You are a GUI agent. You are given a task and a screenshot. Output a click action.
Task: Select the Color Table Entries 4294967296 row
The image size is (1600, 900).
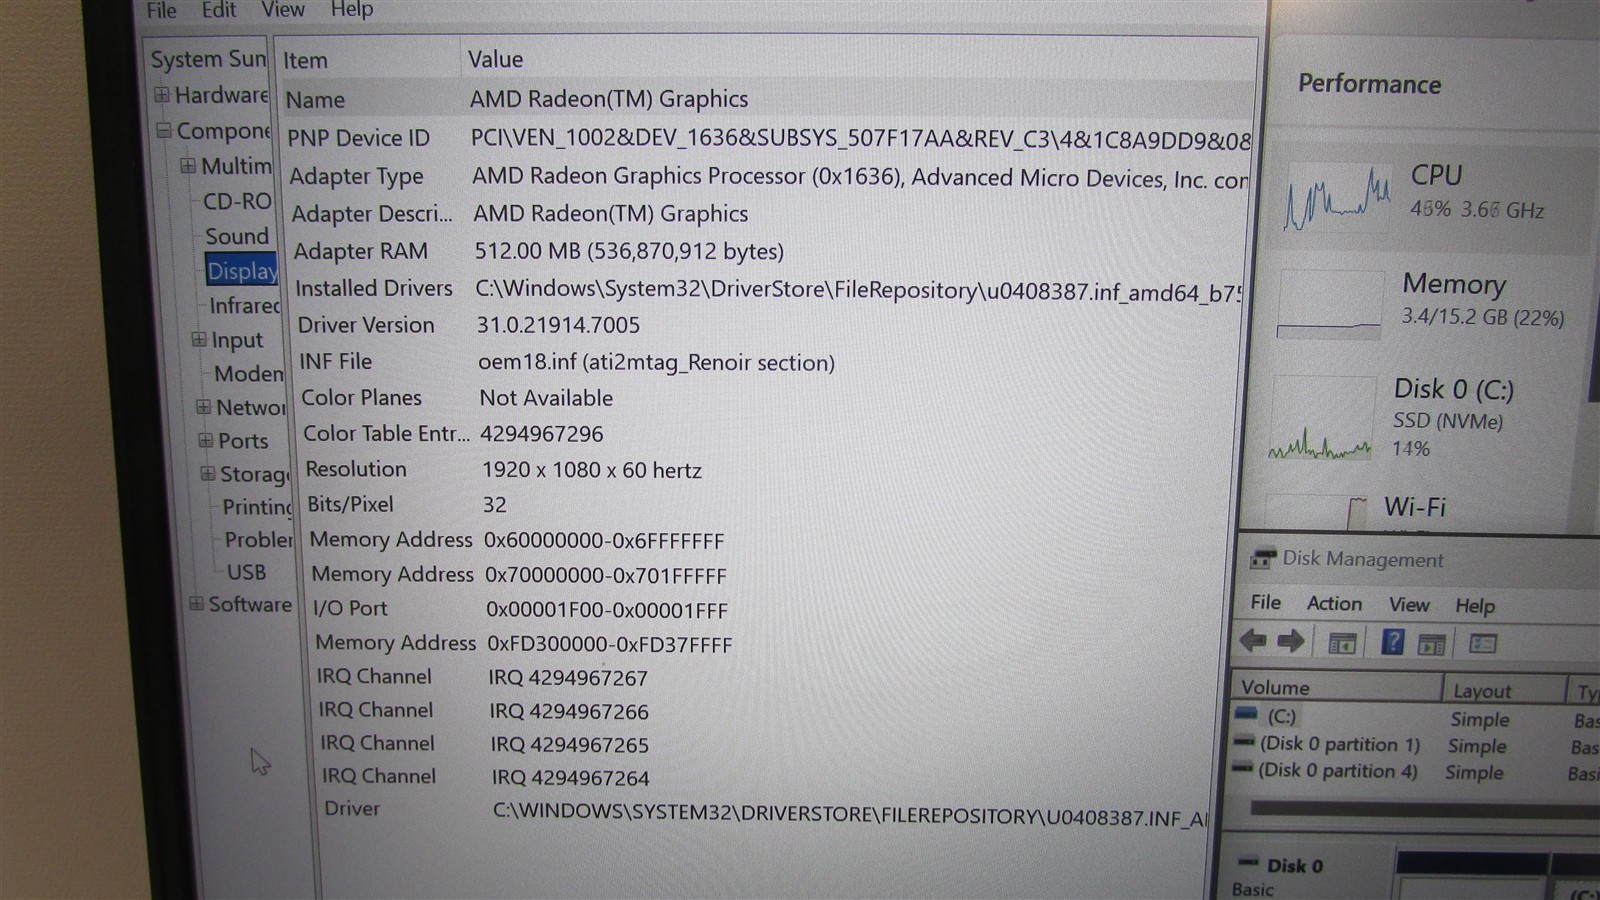coord(768,434)
